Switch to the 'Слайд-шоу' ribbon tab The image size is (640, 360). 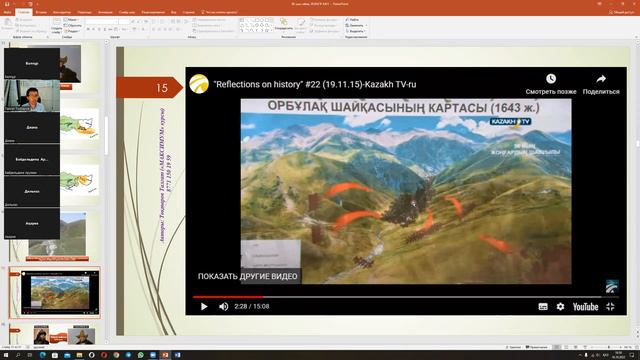tap(127, 12)
